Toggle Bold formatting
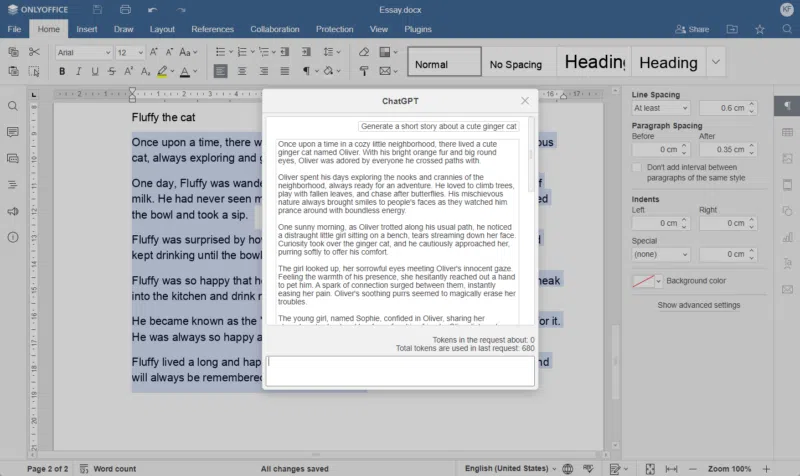 (62, 72)
